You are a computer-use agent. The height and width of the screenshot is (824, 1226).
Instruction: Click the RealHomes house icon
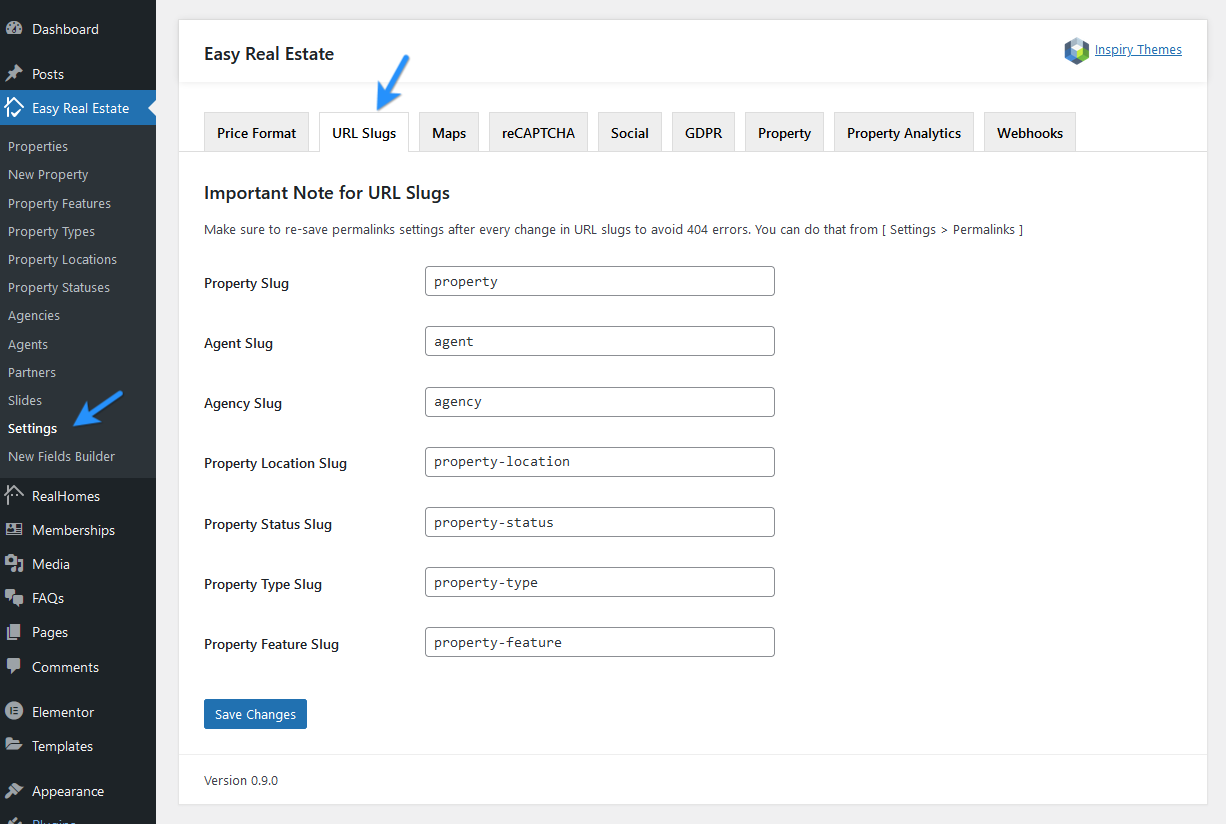pos(14,496)
